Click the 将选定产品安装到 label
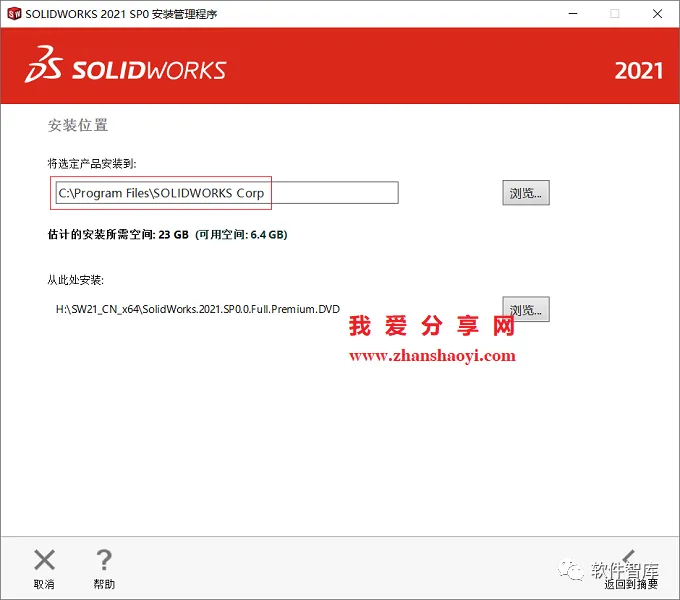 [x=92, y=164]
